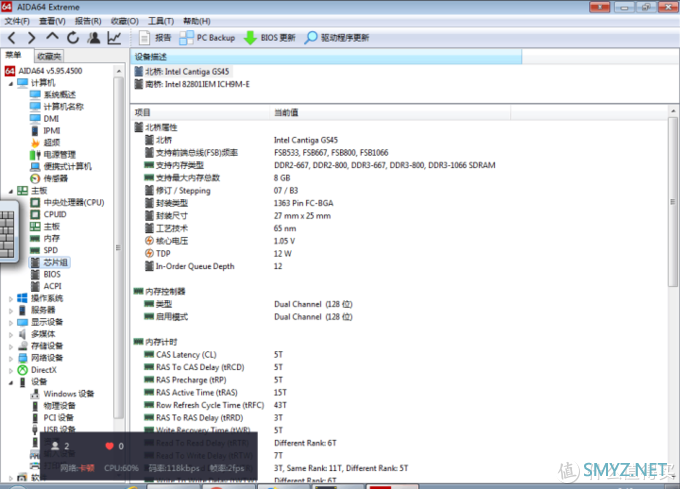Select the CAS Latency (CL) row
The width and height of the screenshot is (680, 489).
tap(213, 355)
